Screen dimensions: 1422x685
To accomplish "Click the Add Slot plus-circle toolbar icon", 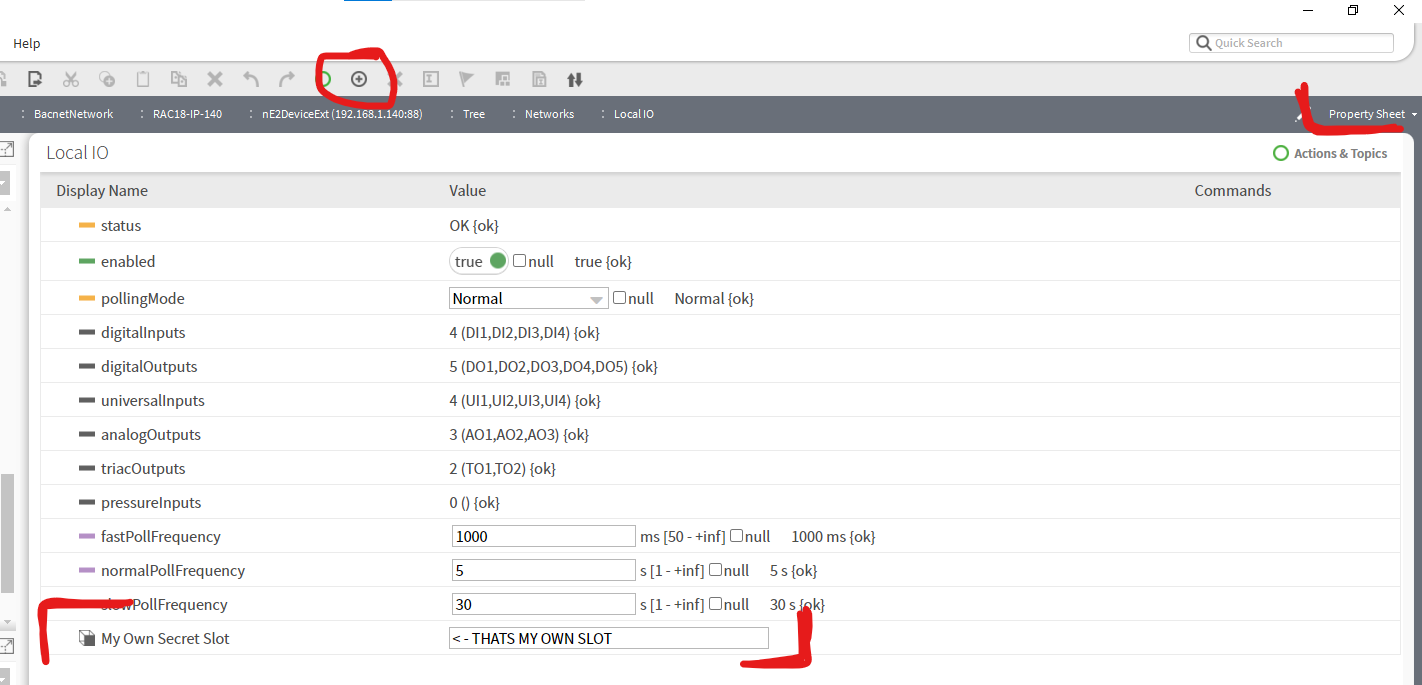I will [359, 79].
